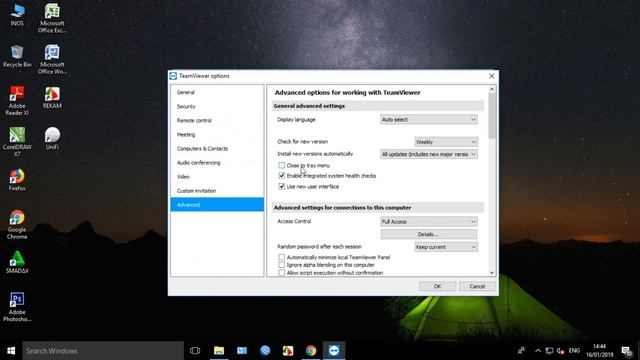Check Ignore alpha blending on this computer
This screenshot has height=360, width=640.
point(282,265)
